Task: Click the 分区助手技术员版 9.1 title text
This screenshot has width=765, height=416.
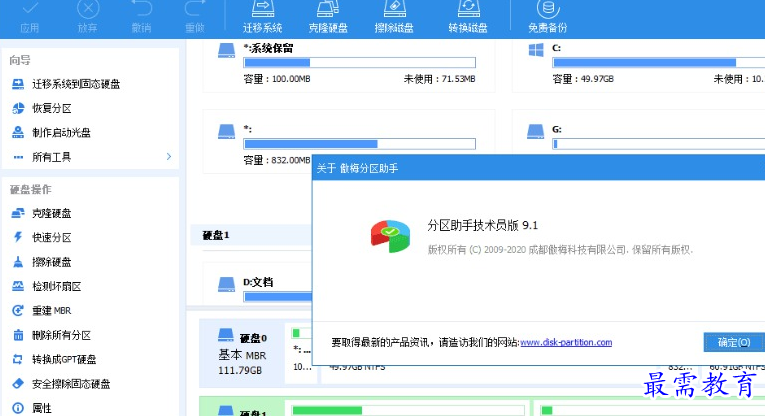Action: [483, 225]
